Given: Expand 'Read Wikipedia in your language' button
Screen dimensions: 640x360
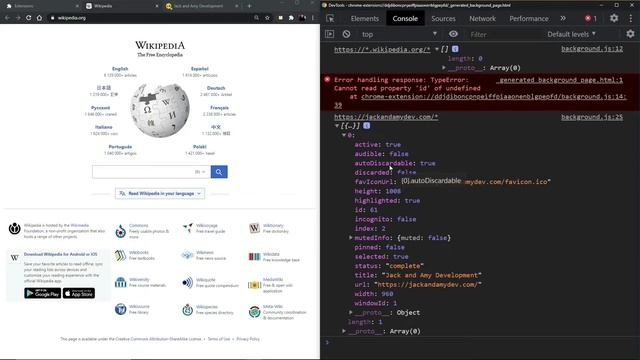Looking at the screenshot, I should tap(160, 193).
